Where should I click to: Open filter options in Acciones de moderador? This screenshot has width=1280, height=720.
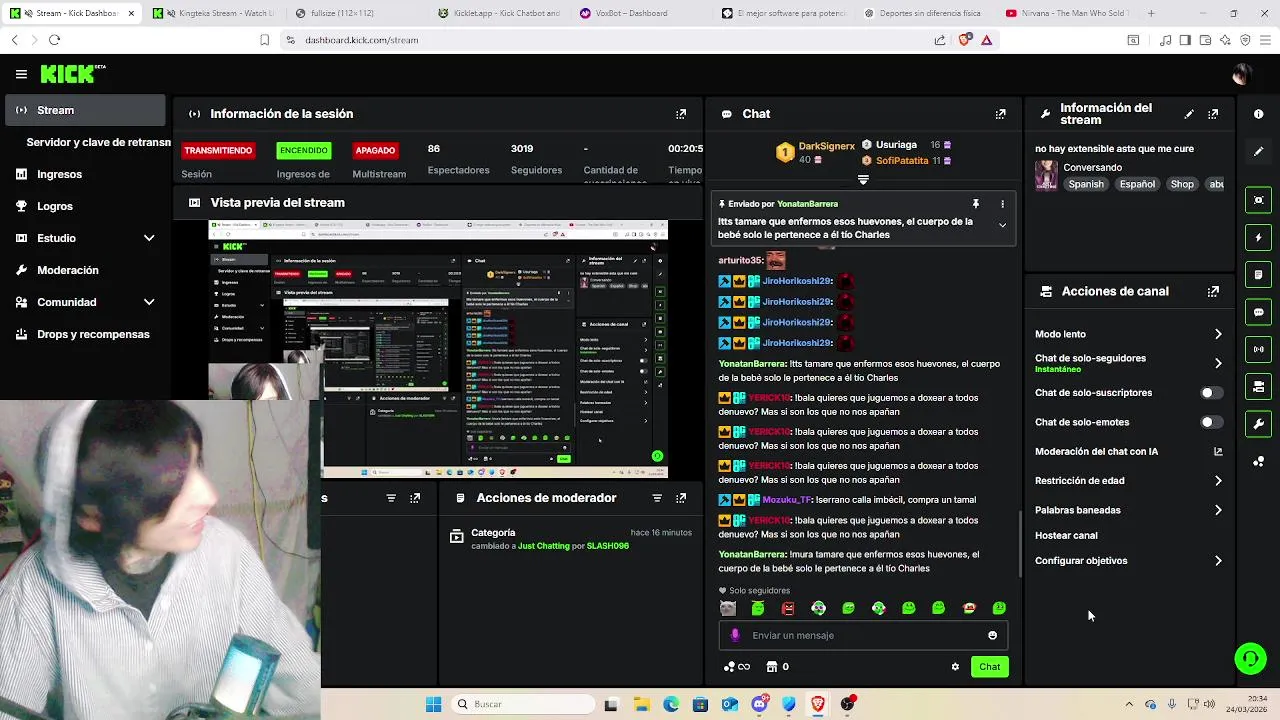coord(657,498)
